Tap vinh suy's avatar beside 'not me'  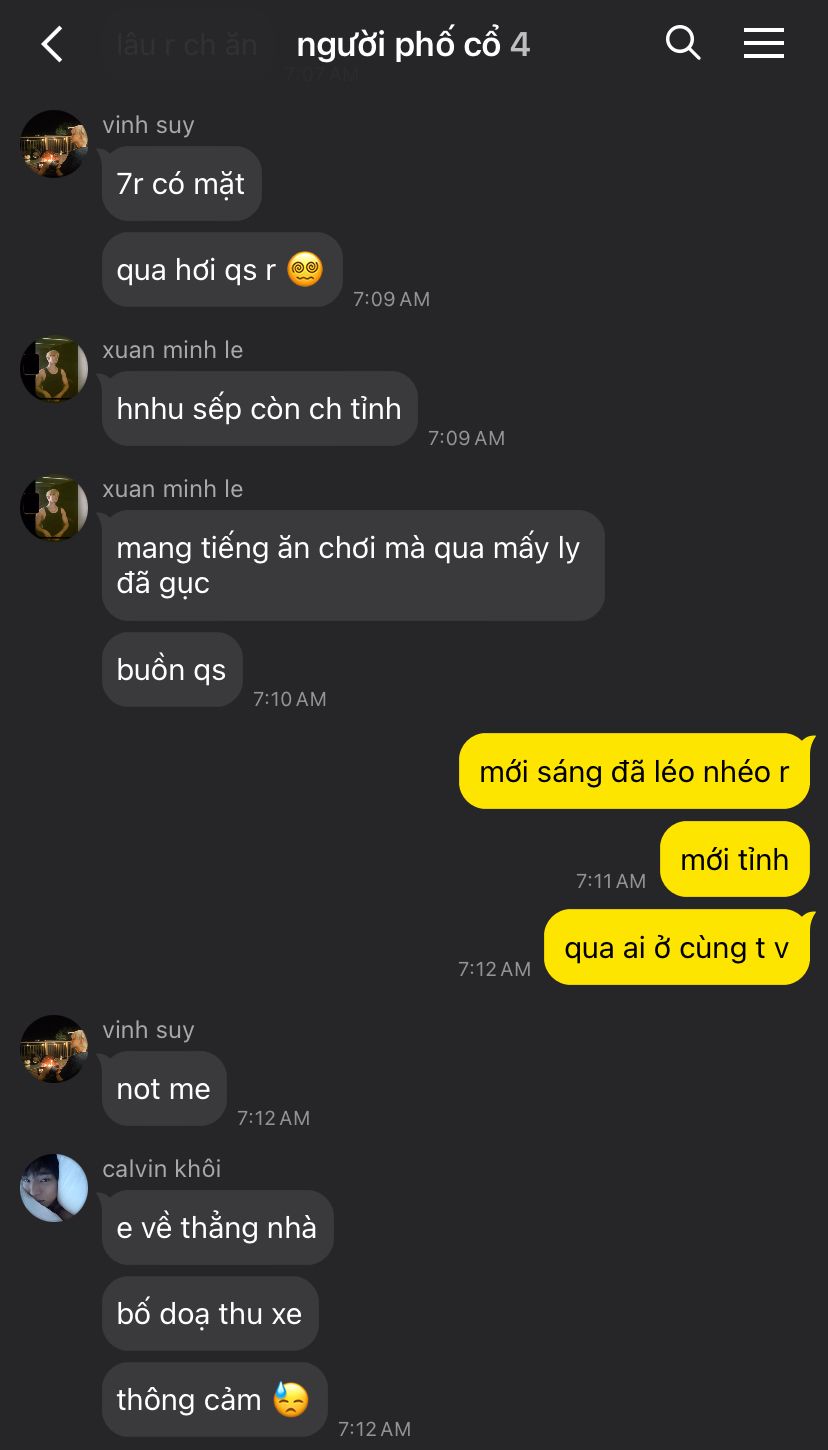(x=54, y=1049)
